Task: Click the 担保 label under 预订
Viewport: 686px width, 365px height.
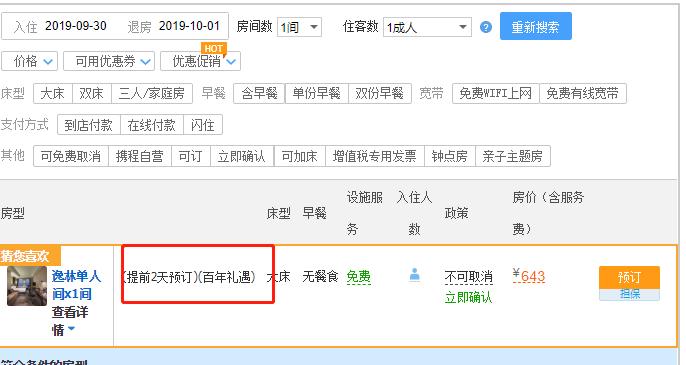Action: [x=629, y=294]
